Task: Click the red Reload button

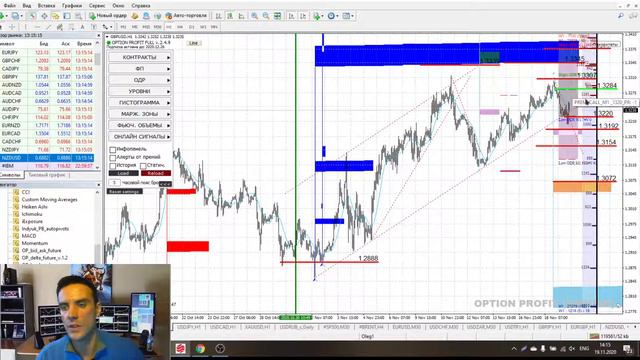Action: [x=156, y=173]
